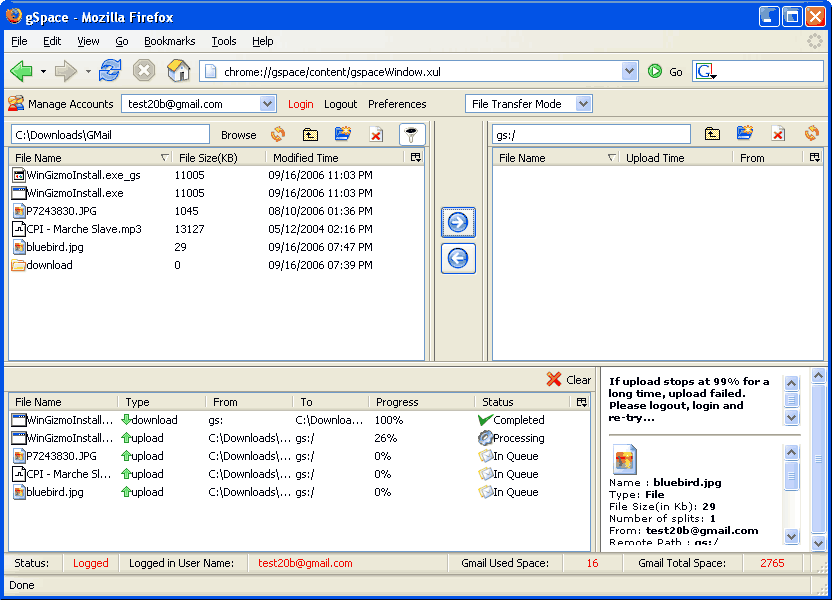Viewport: 832px width, 600px height.
Task: Click the Browse button
Action: point(239,135)
